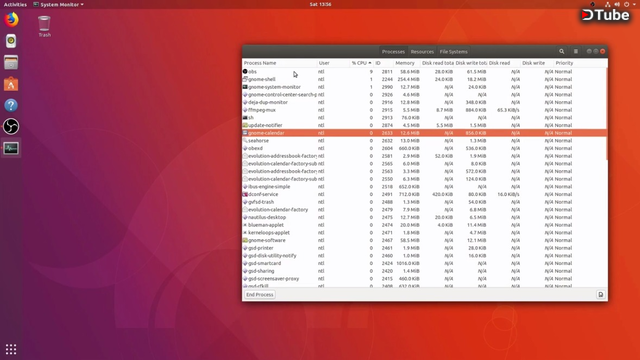
Task: Sort by User column header
Action: point(333,63)
